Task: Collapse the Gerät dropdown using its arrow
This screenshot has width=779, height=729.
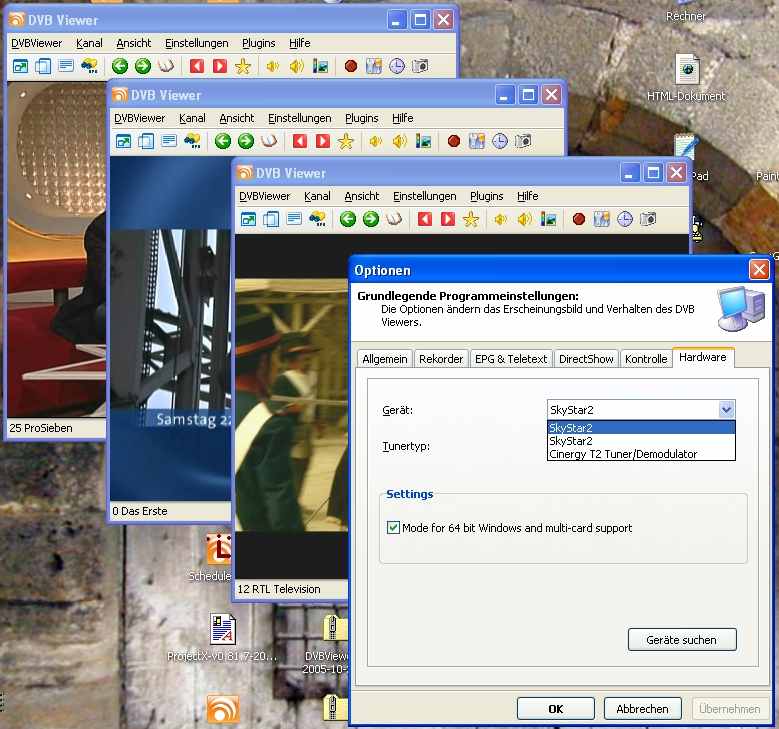Action: [x=726, y=409]
